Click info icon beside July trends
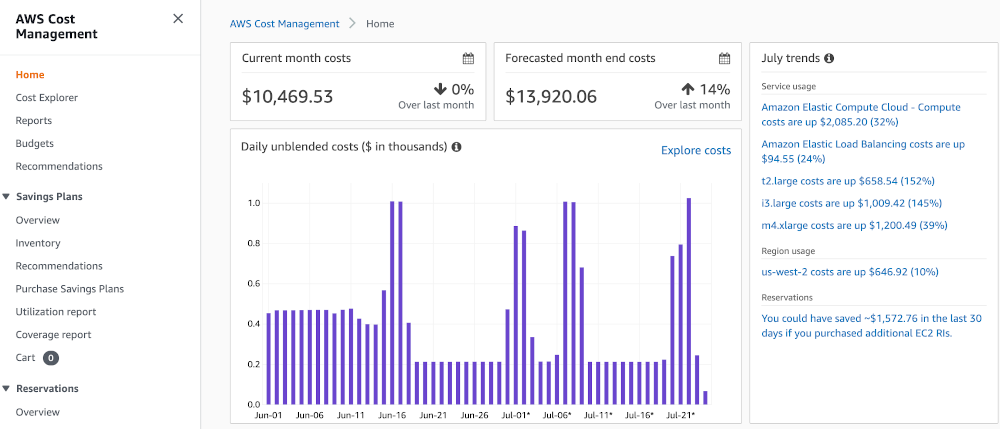This screenshot has width=1000, height=429. point(829,59)
